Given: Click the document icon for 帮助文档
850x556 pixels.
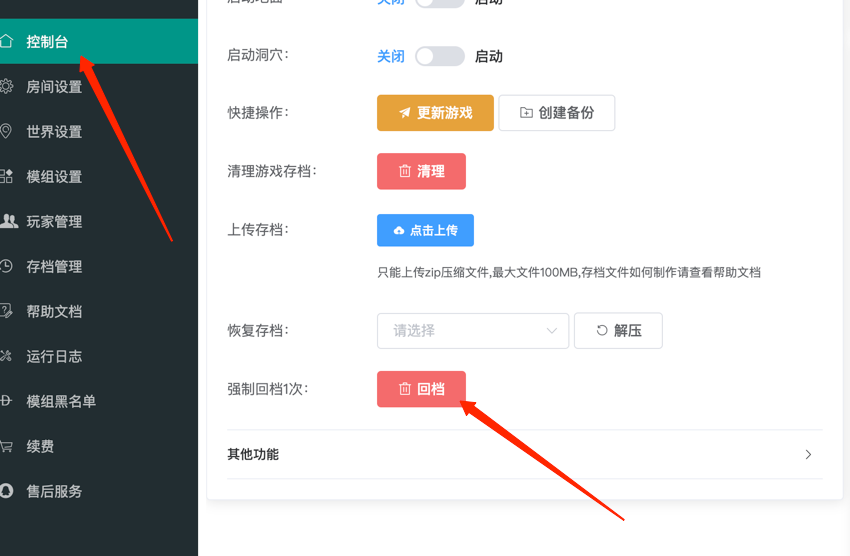Looking at the screenshot, I should click(x=7, y=311).
